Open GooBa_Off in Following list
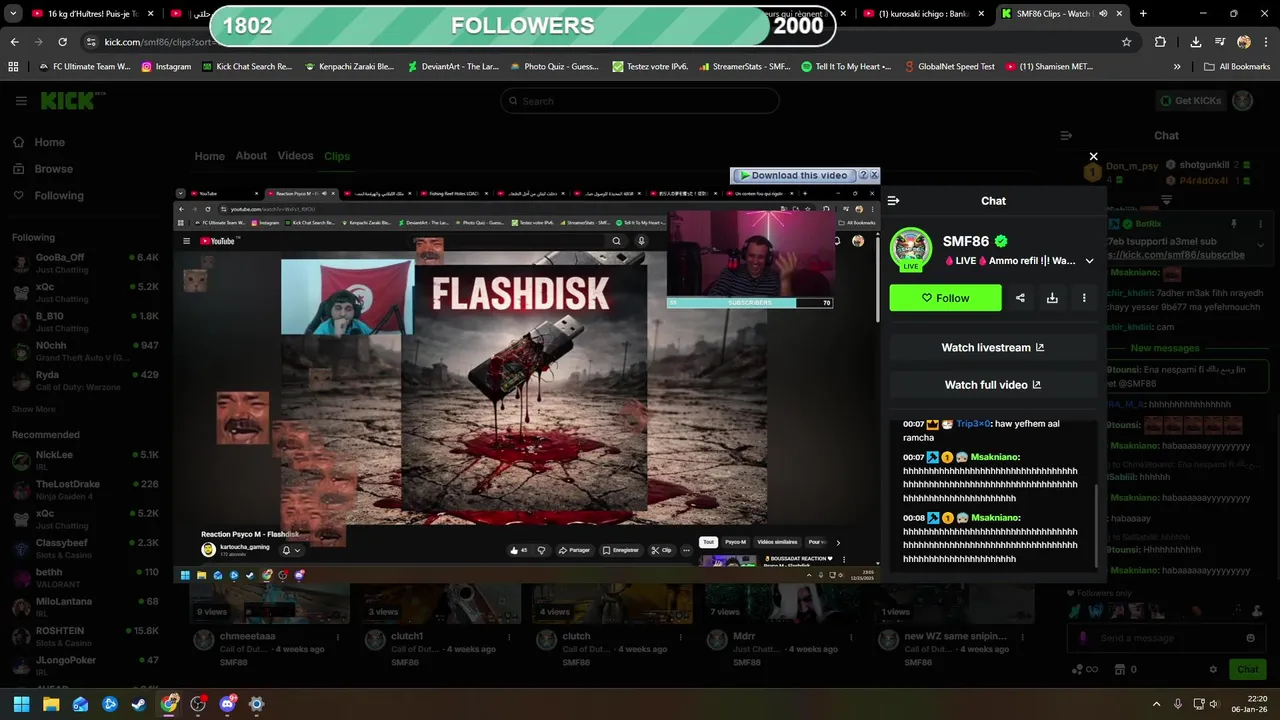The image size is (1280, 720). coord(85,263)
